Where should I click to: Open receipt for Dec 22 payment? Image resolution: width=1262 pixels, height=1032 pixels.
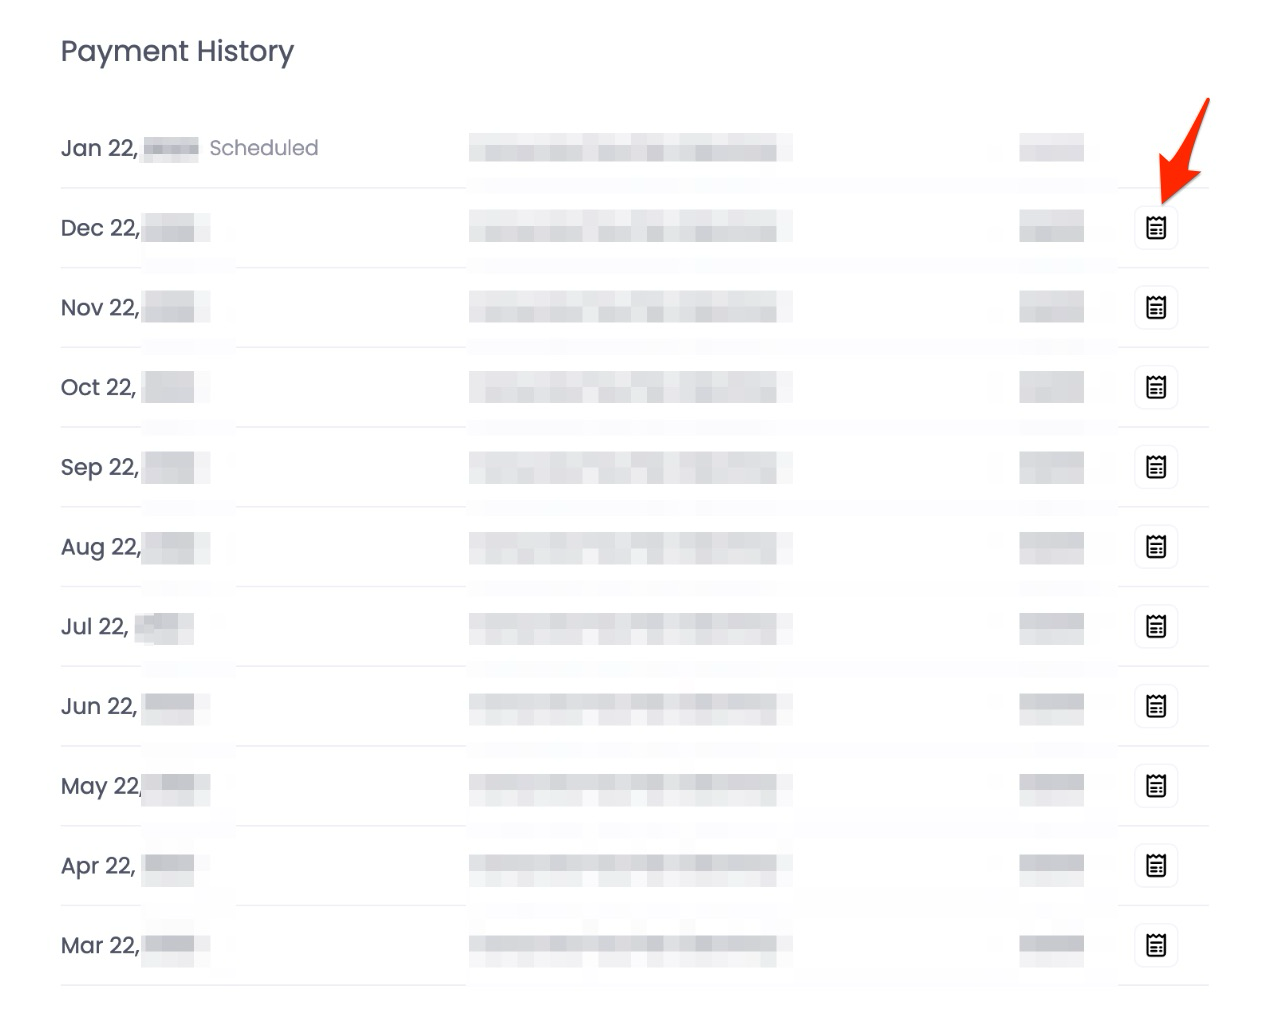tap(1156, 228)
